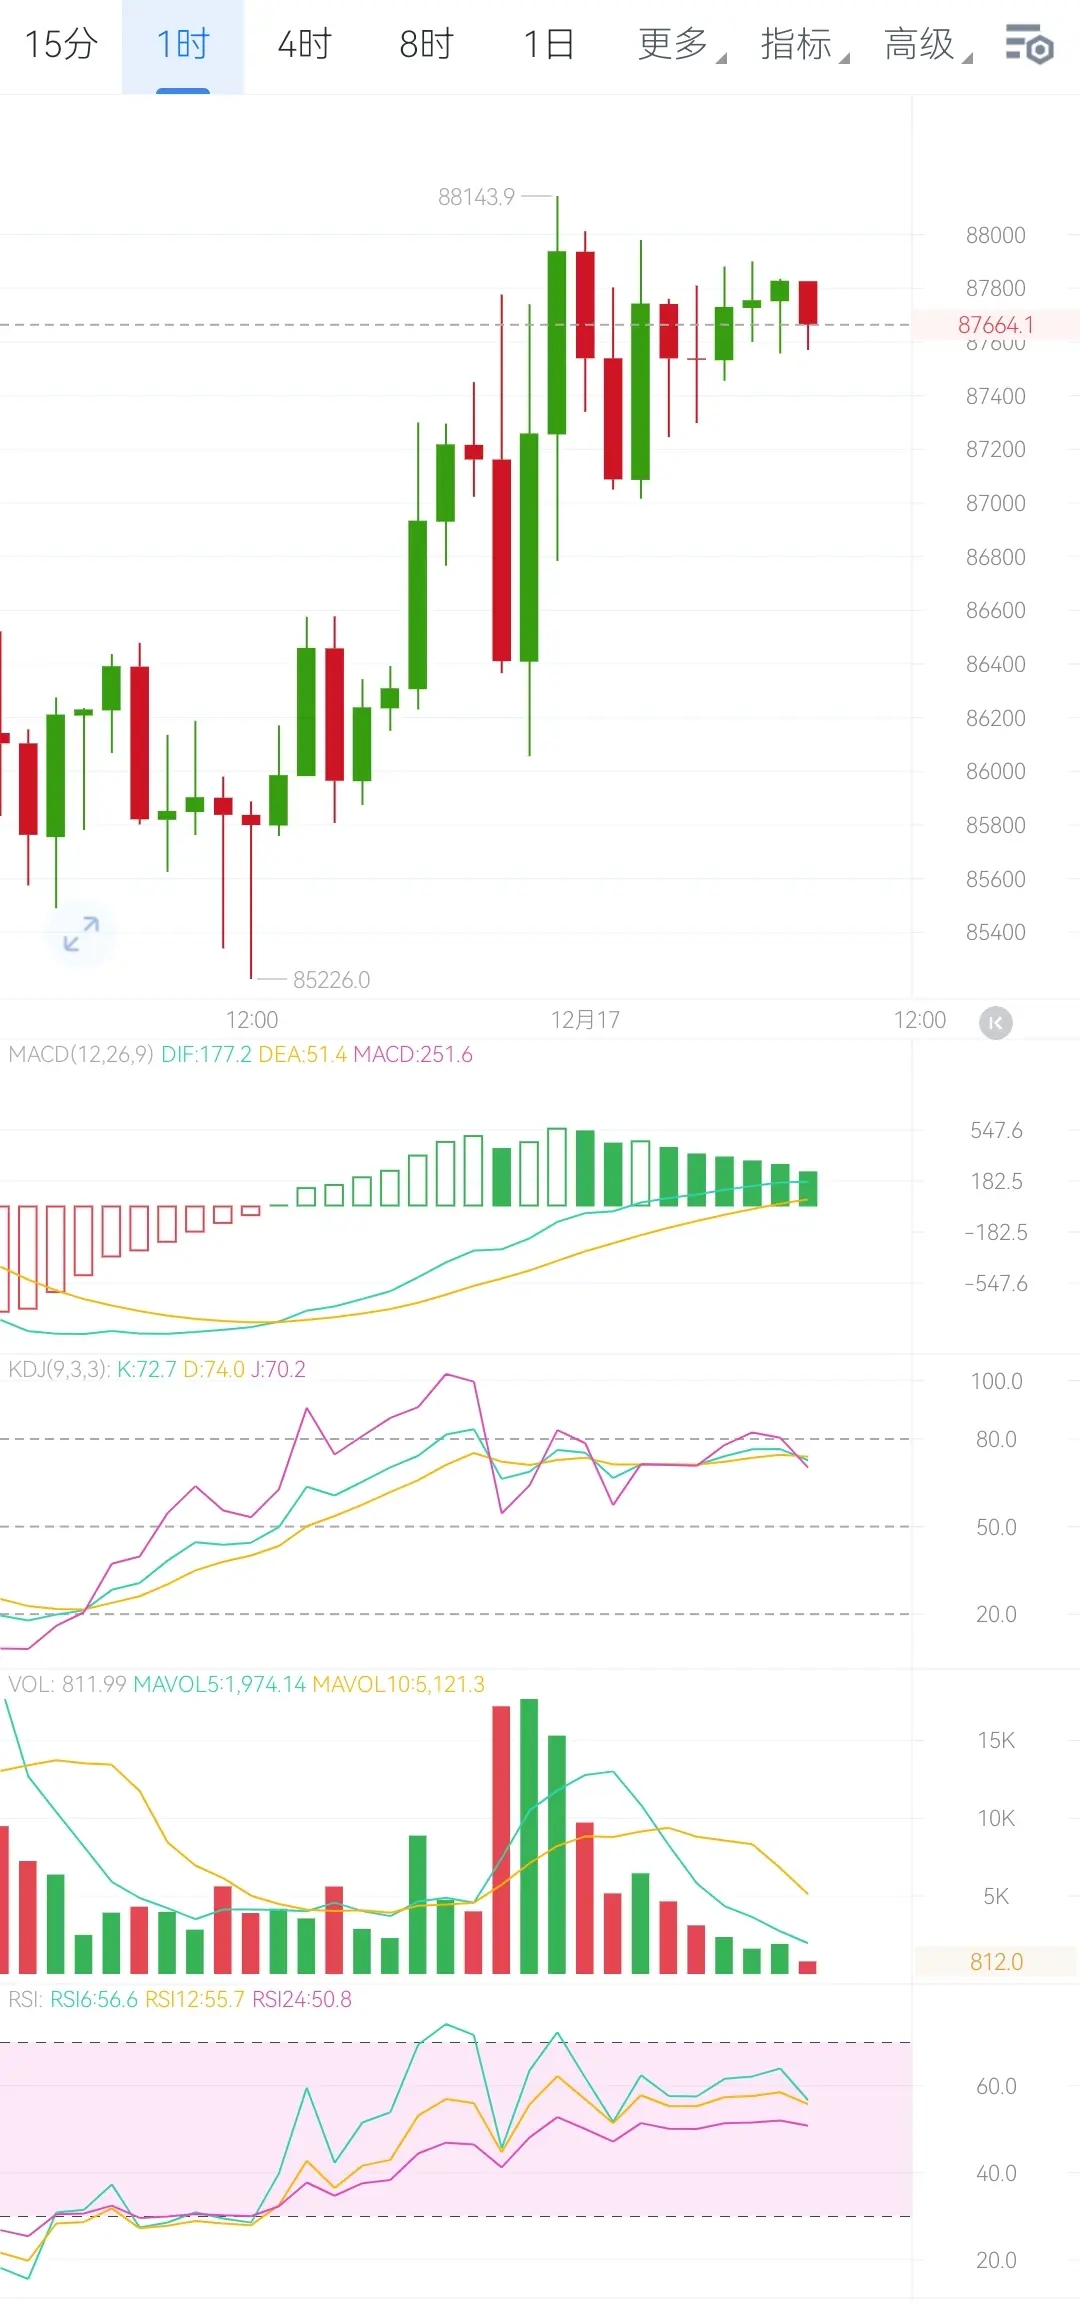Tap the DEA:51.4 value
This screenshot has width=1080, height=2308.
click(302, 1054)
